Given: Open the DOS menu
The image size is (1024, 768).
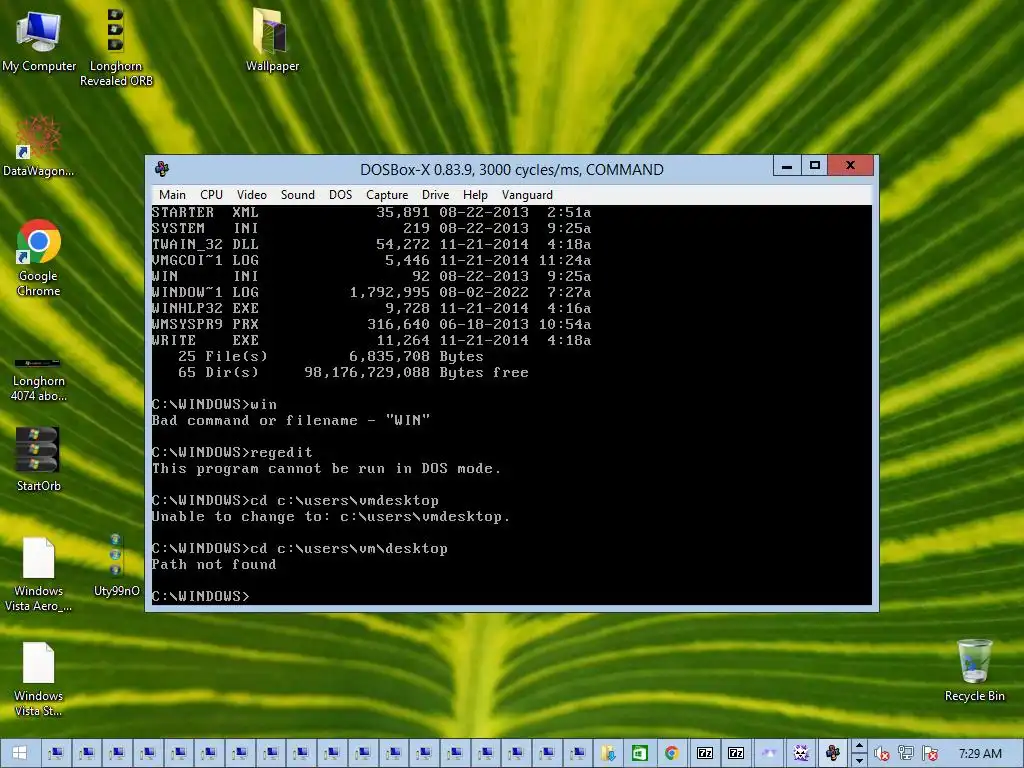Looking at the screenshot, I should 340,195.
